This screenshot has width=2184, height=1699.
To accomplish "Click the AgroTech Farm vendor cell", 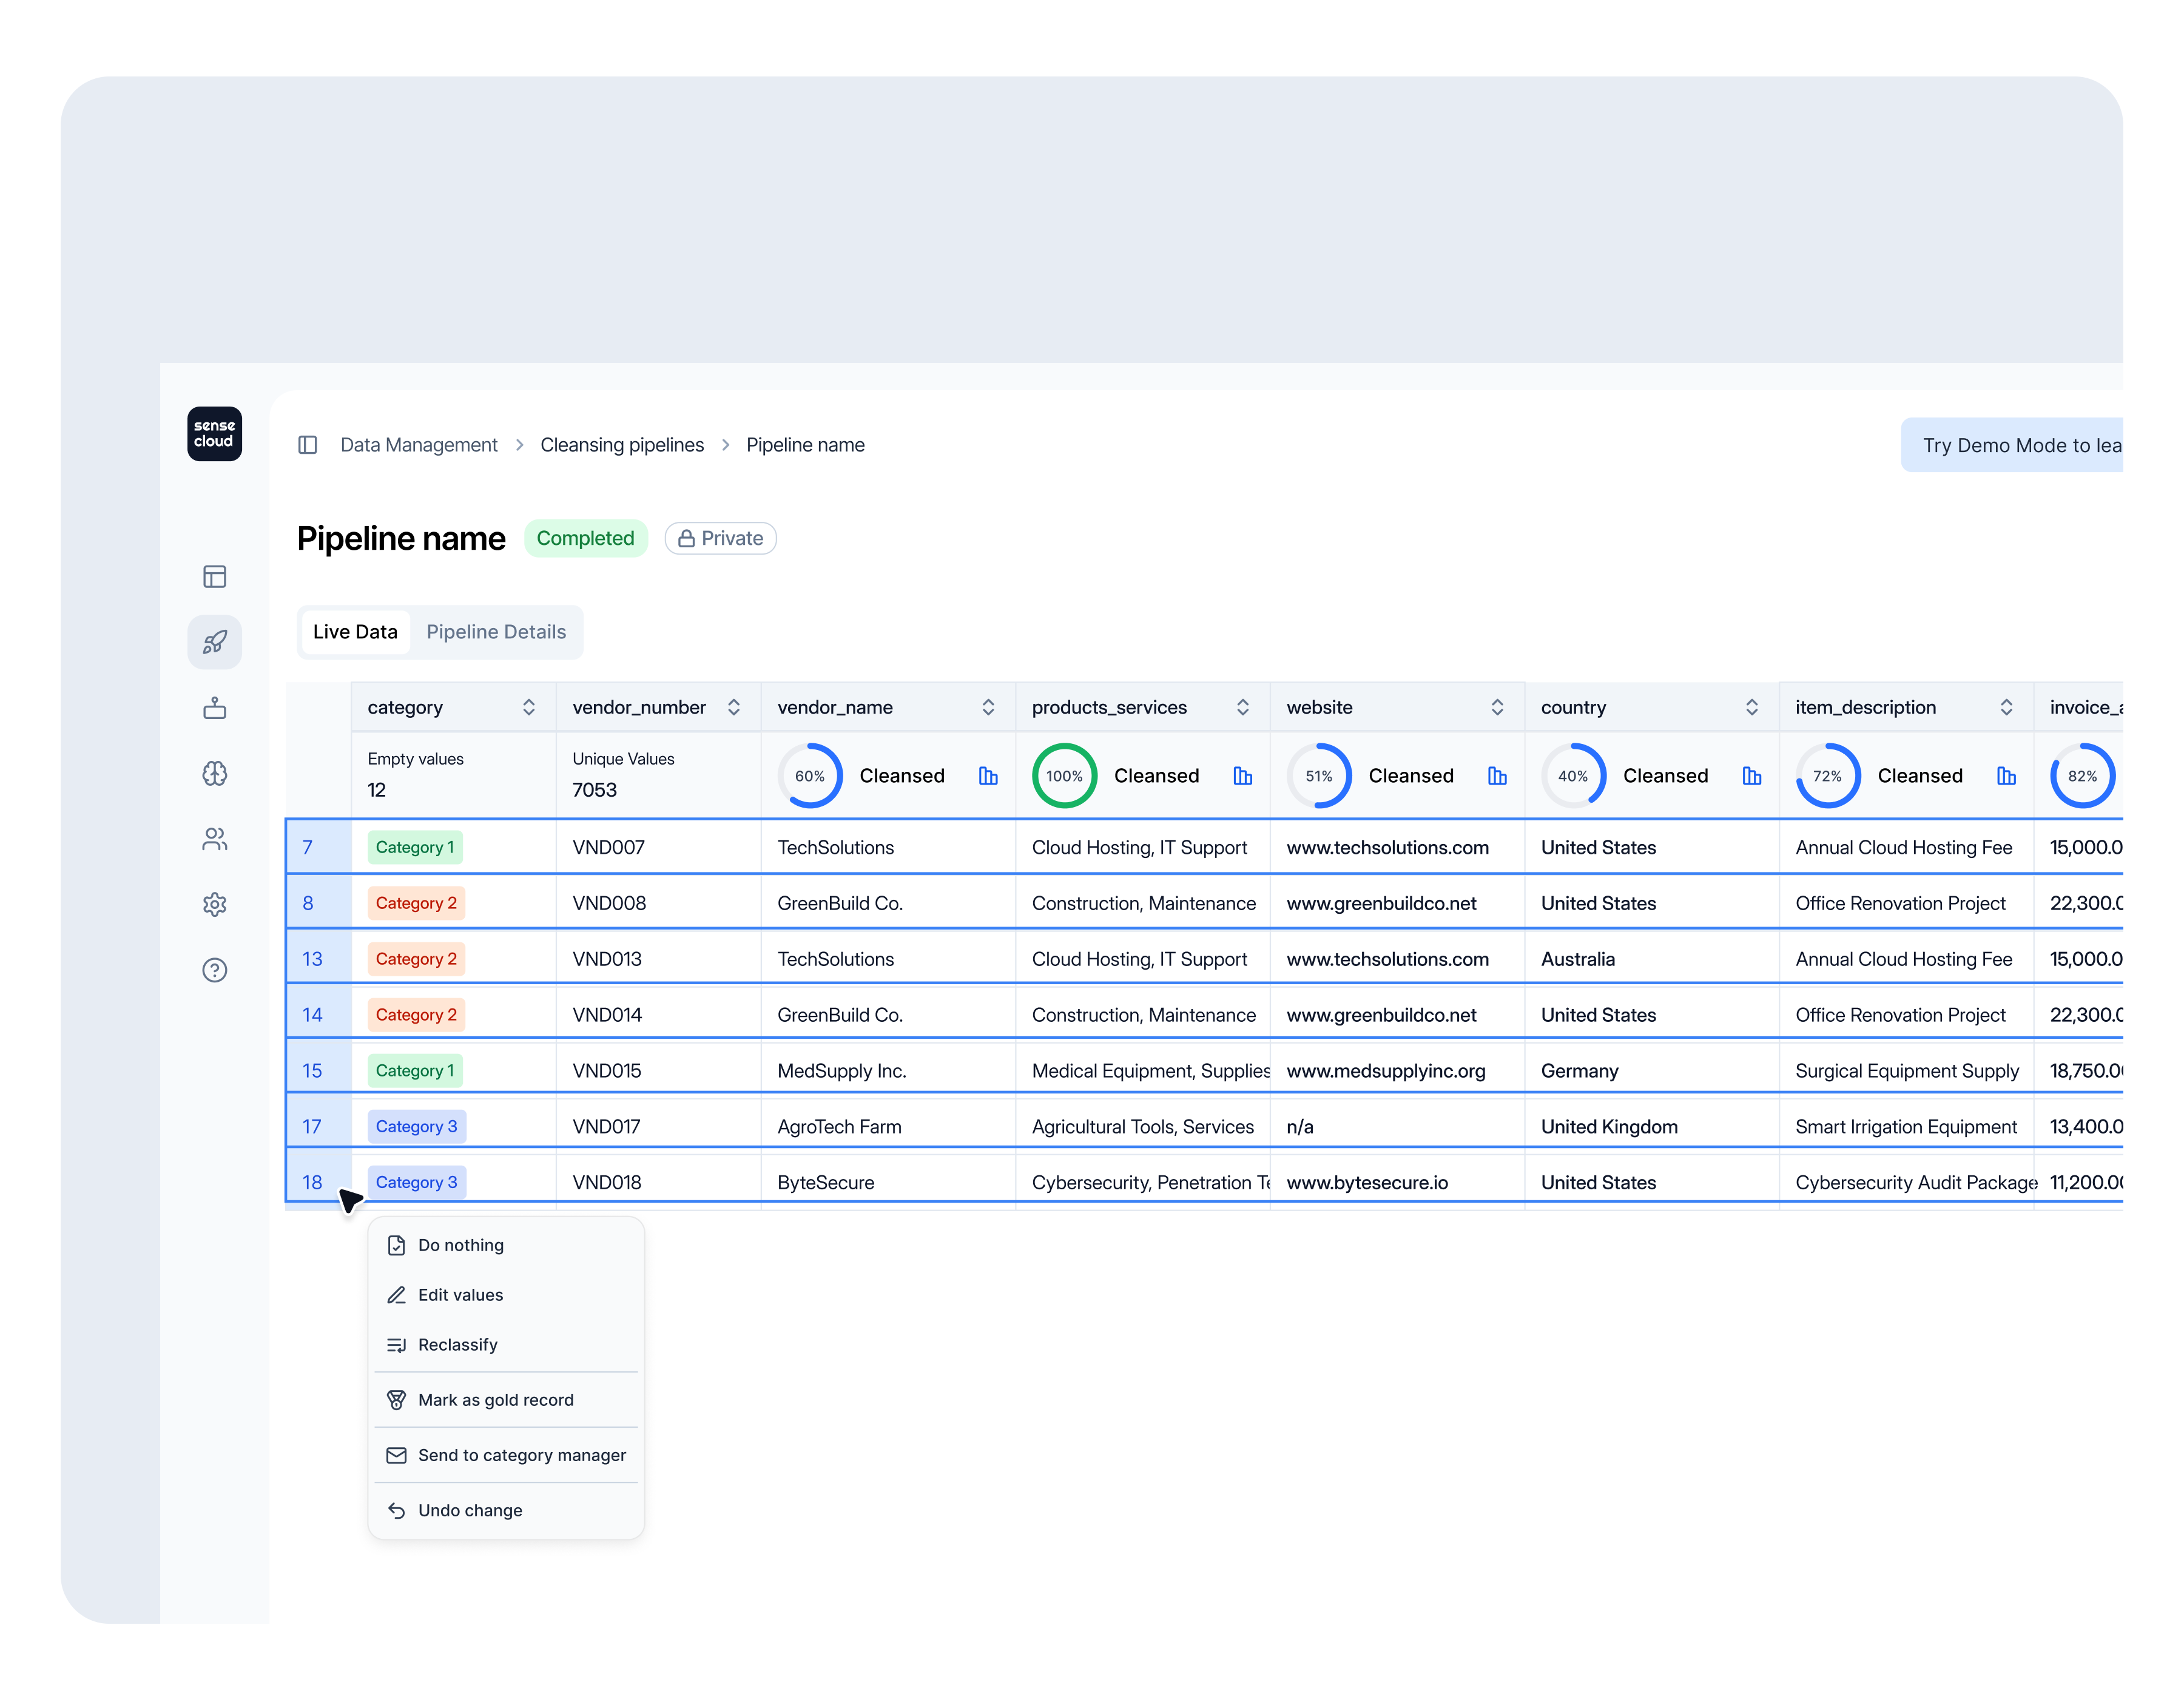I will click(888, 1126).
